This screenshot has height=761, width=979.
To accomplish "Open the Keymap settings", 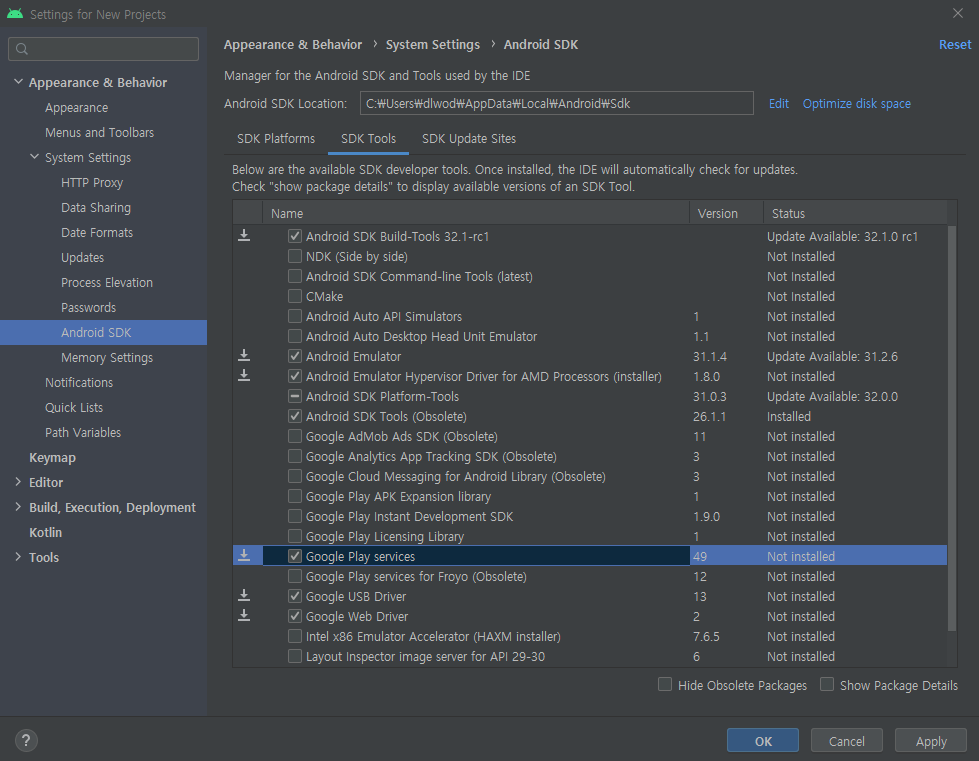I will (52, 457).
